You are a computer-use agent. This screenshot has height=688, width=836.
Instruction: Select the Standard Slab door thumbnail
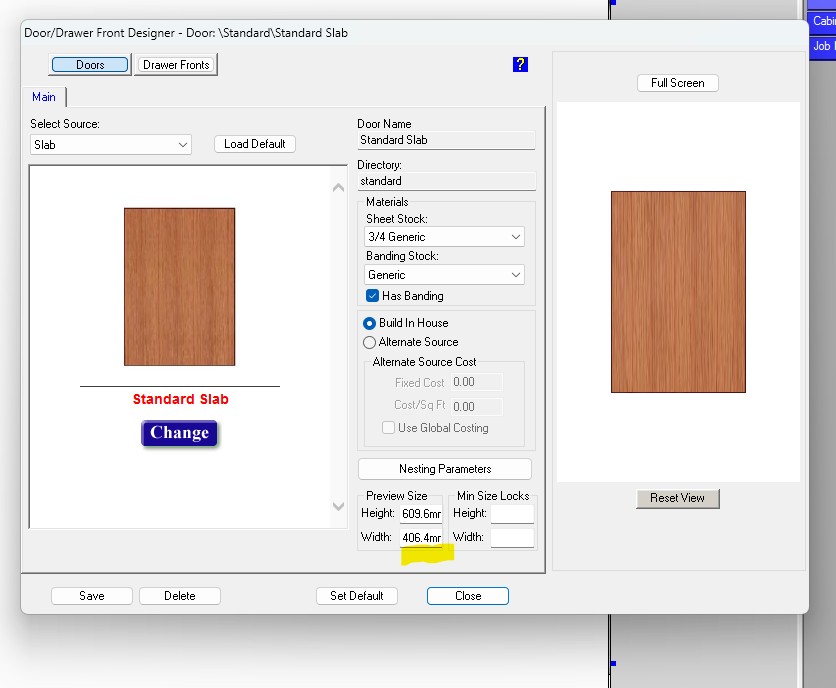[179, 286]
